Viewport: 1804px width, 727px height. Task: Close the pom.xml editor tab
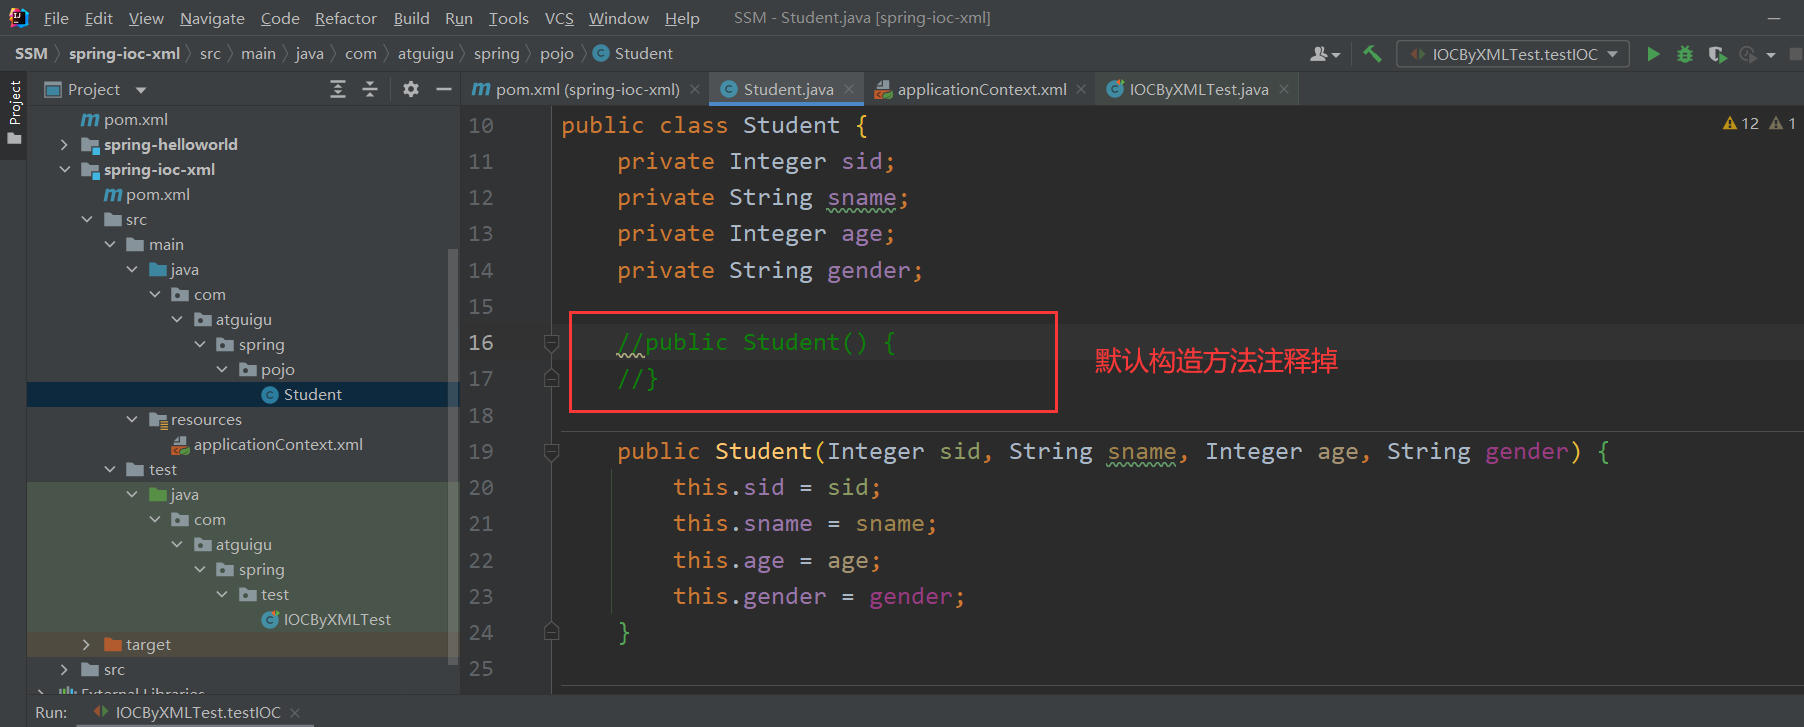695,90
